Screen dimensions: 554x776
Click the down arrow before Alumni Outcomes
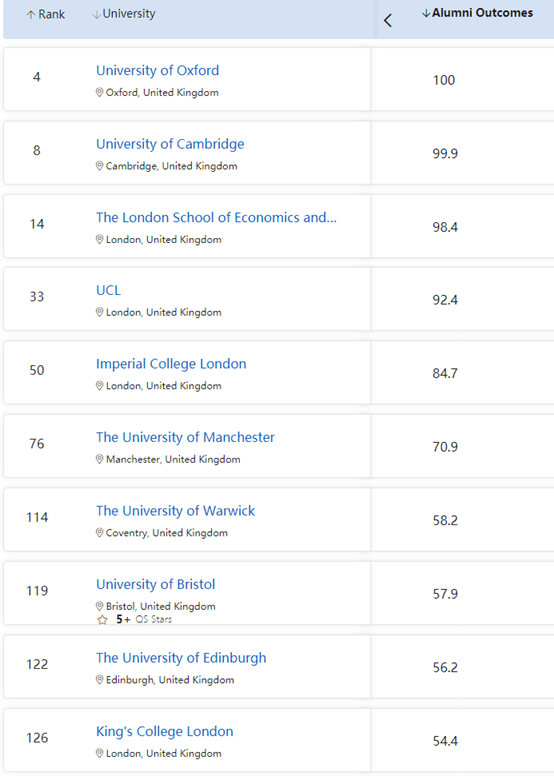tap(426, 13)
